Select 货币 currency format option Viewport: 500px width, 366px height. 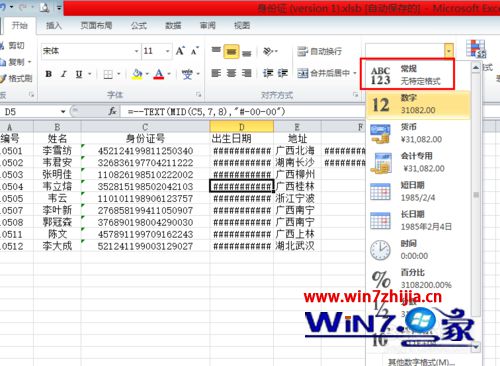coord(418,133)
